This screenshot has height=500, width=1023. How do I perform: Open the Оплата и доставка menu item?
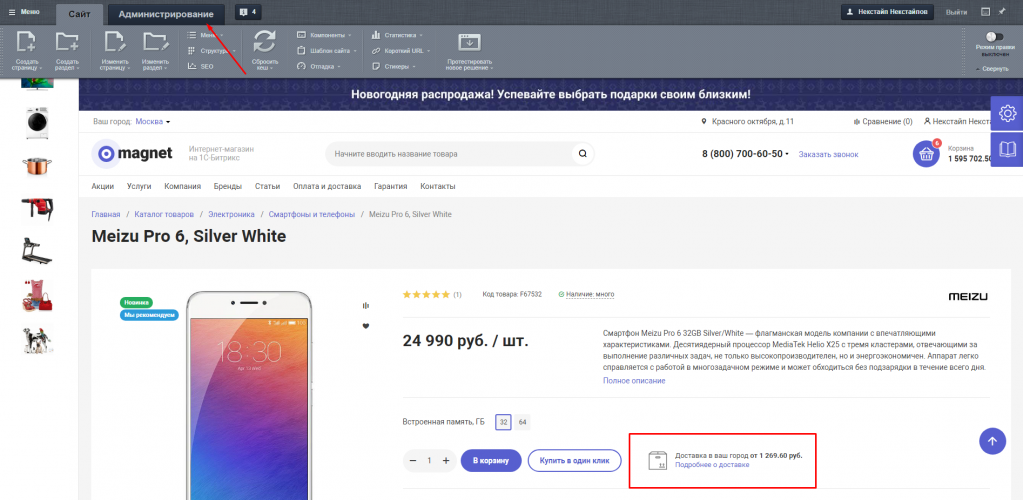(x=327, y=186)
